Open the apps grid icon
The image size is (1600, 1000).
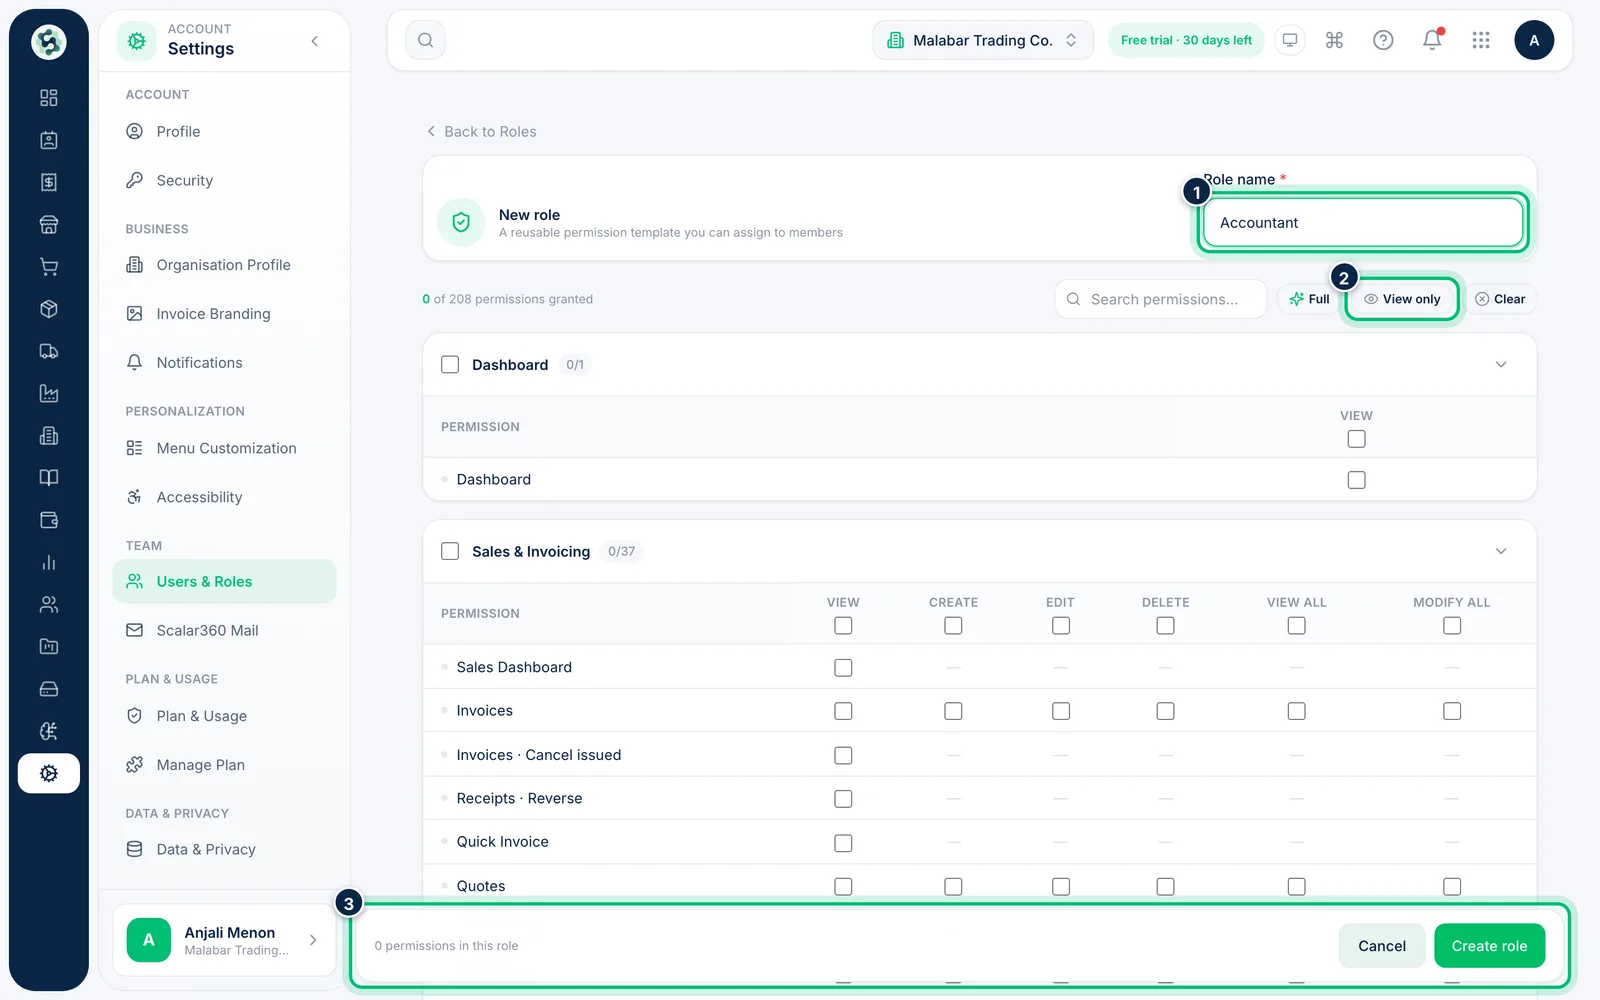pos(1481,40)
